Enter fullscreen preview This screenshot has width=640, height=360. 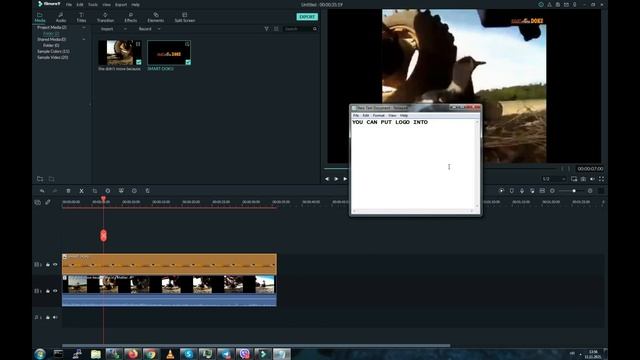coord(601,179)
